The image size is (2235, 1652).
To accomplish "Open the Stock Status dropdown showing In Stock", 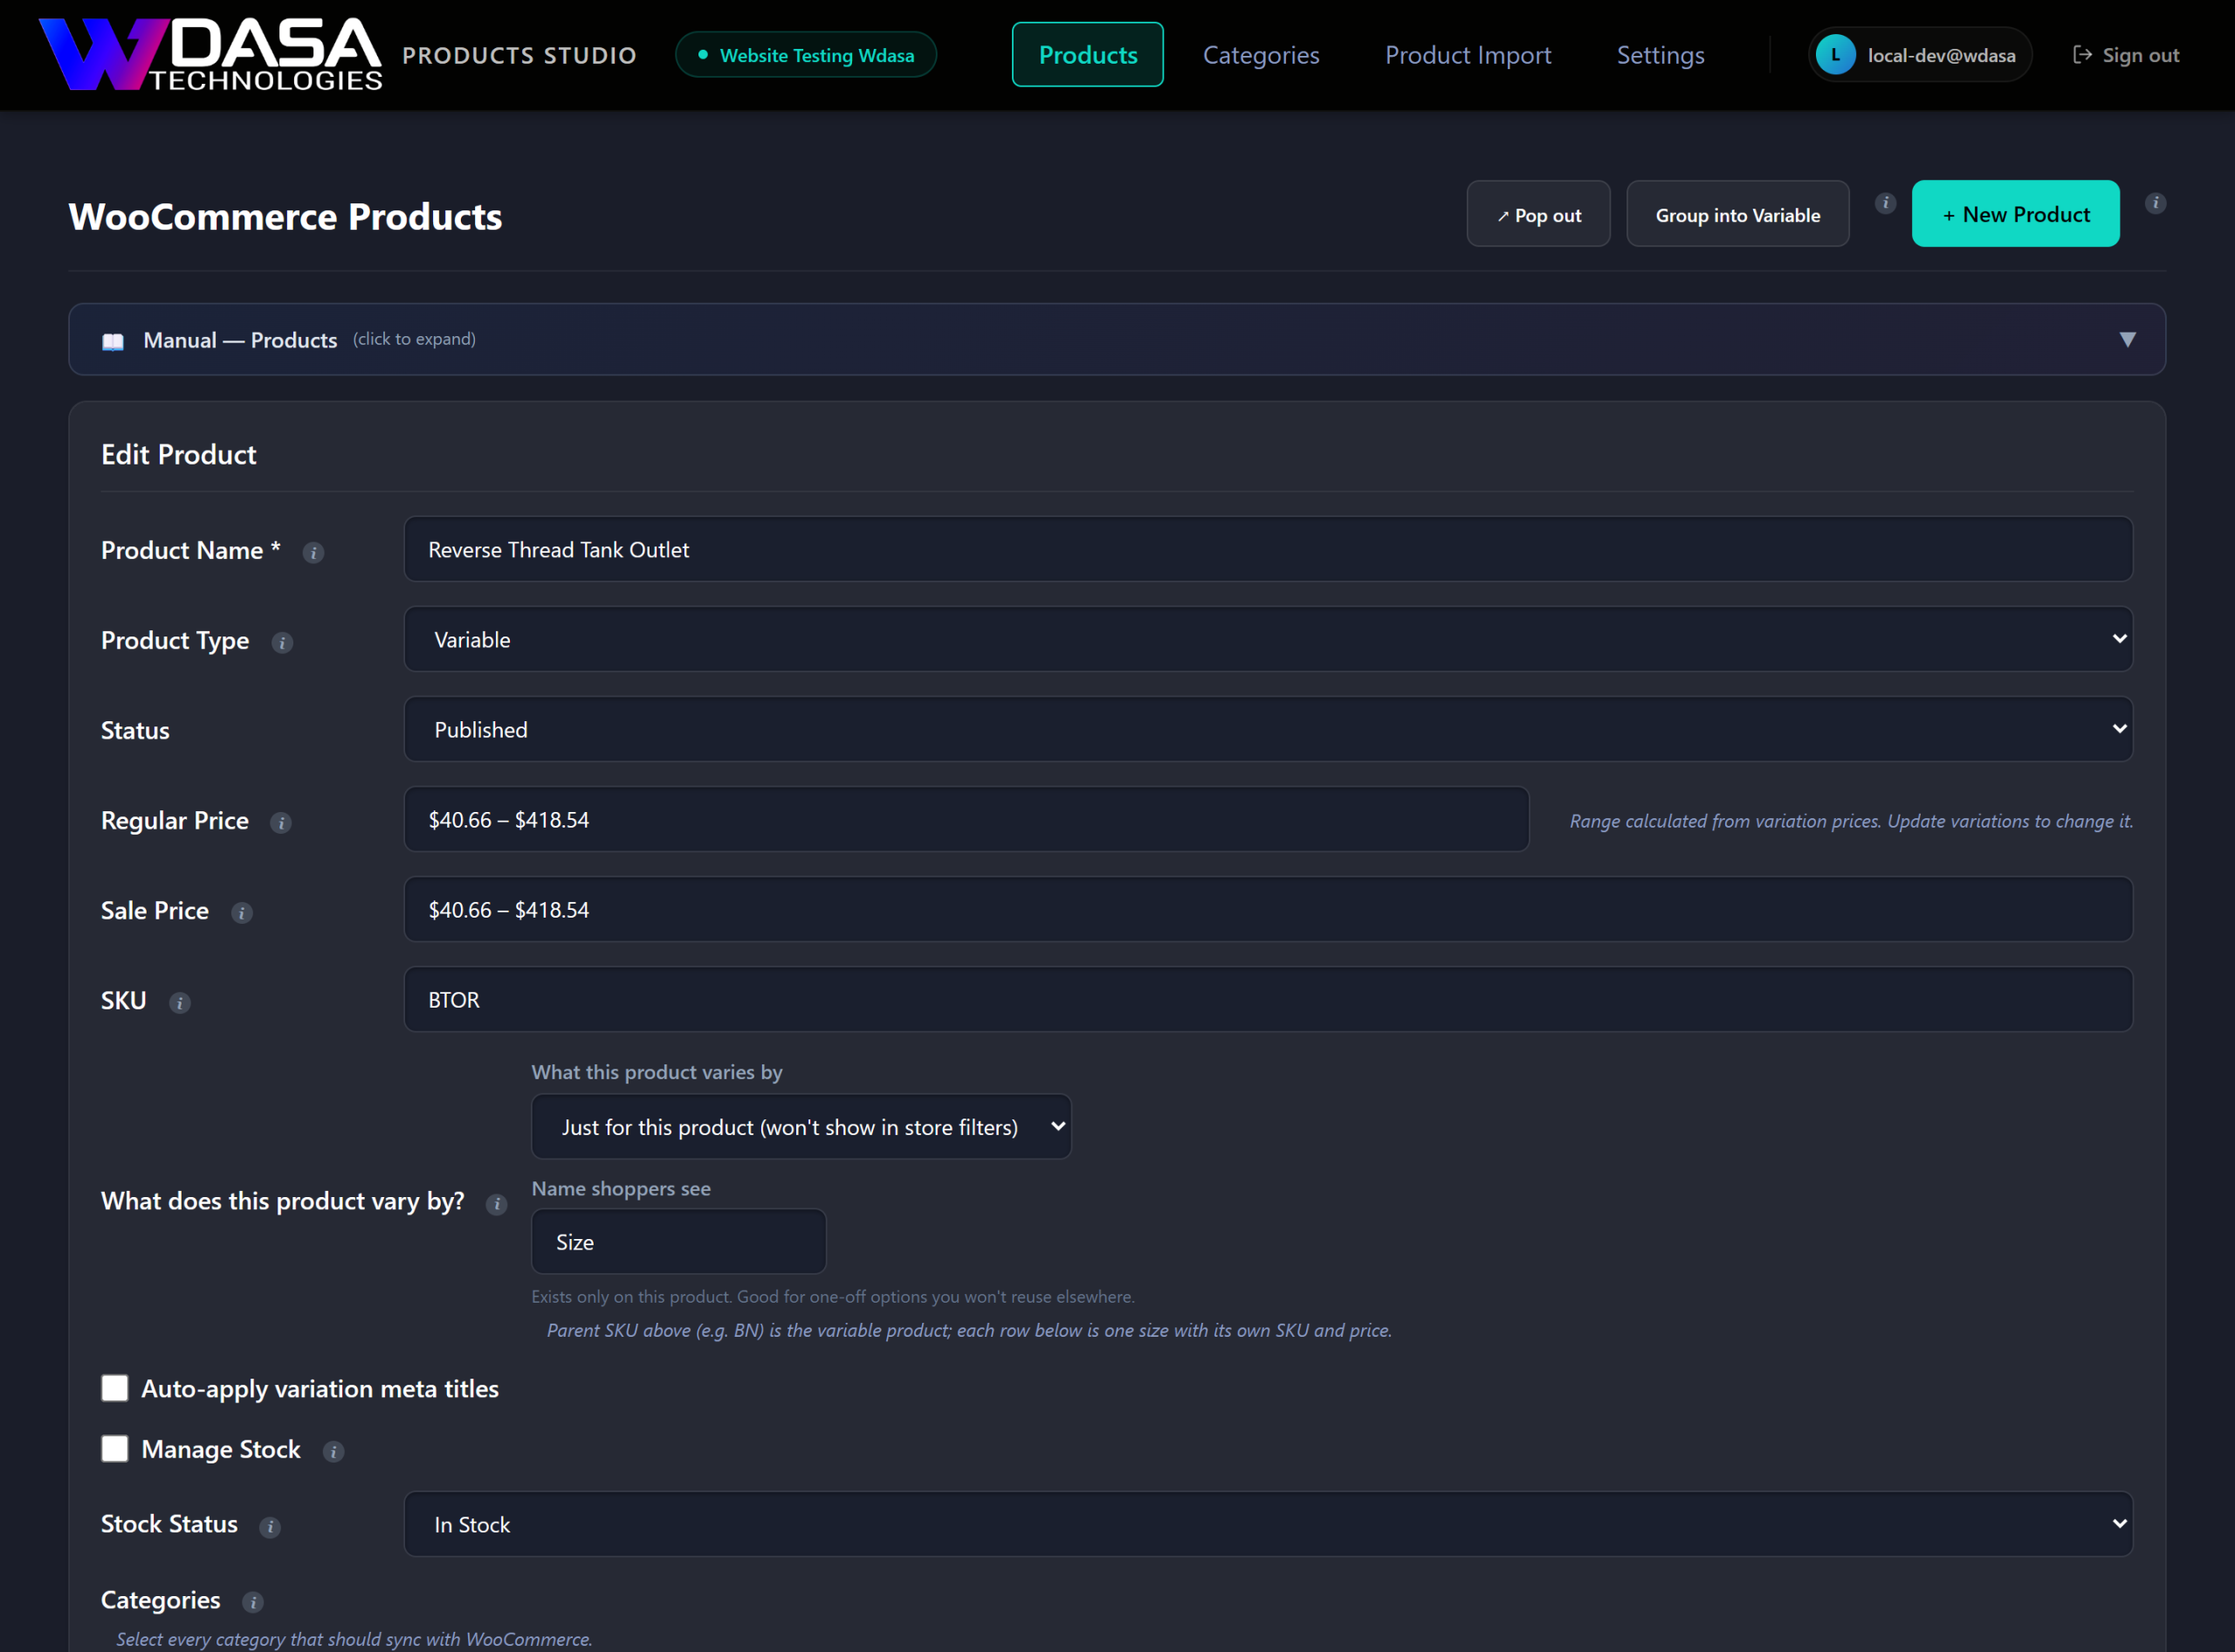I will [x=1268, y=1524].
